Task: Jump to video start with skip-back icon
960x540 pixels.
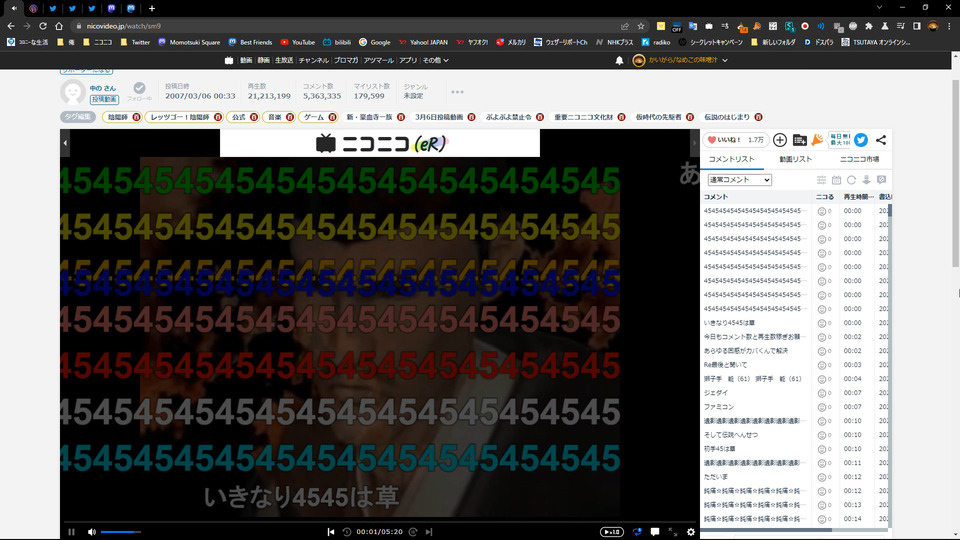Action: coord(331,532)
